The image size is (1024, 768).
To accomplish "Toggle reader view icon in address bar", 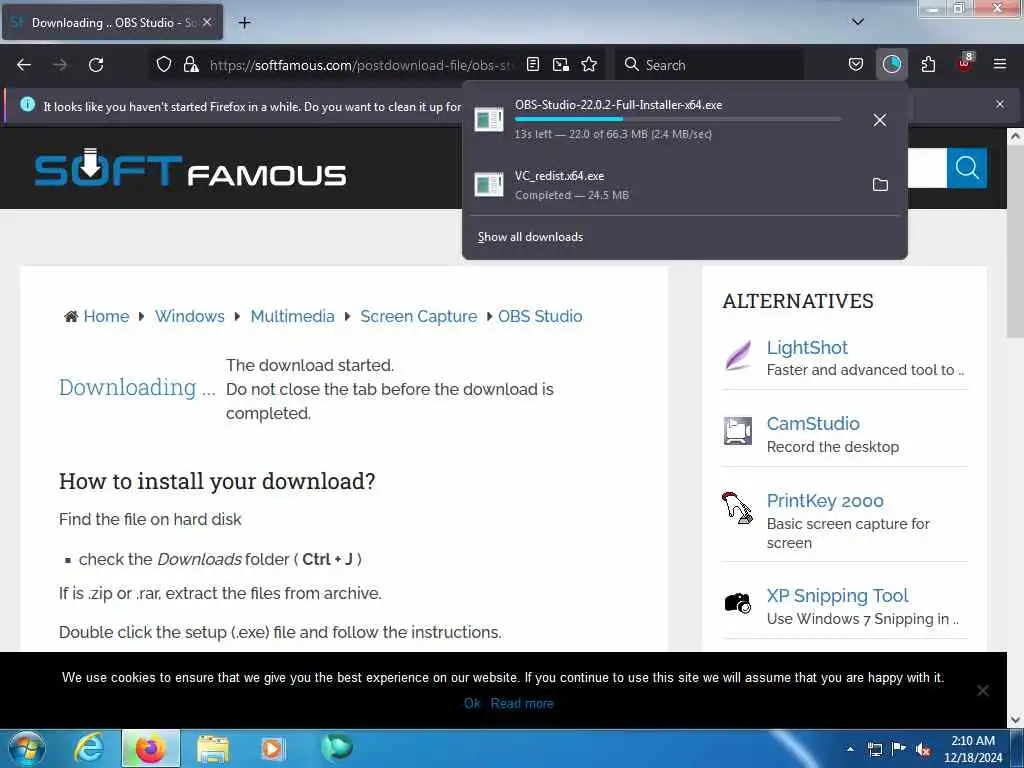I will pos(533,64).
